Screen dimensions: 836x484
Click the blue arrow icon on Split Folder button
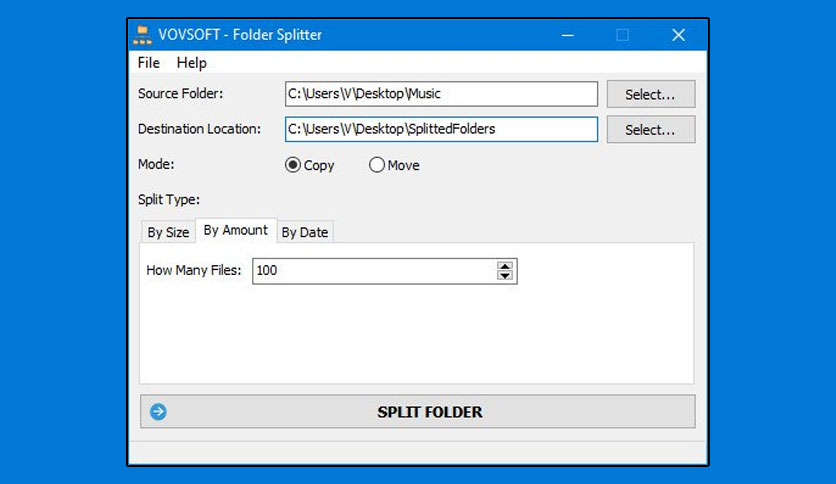(x=158, y=412)
